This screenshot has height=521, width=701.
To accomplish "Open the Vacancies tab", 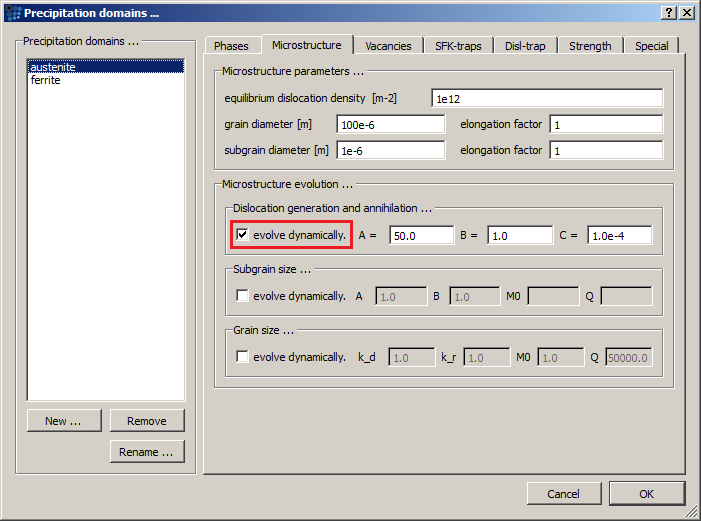I will pos(388,46).
